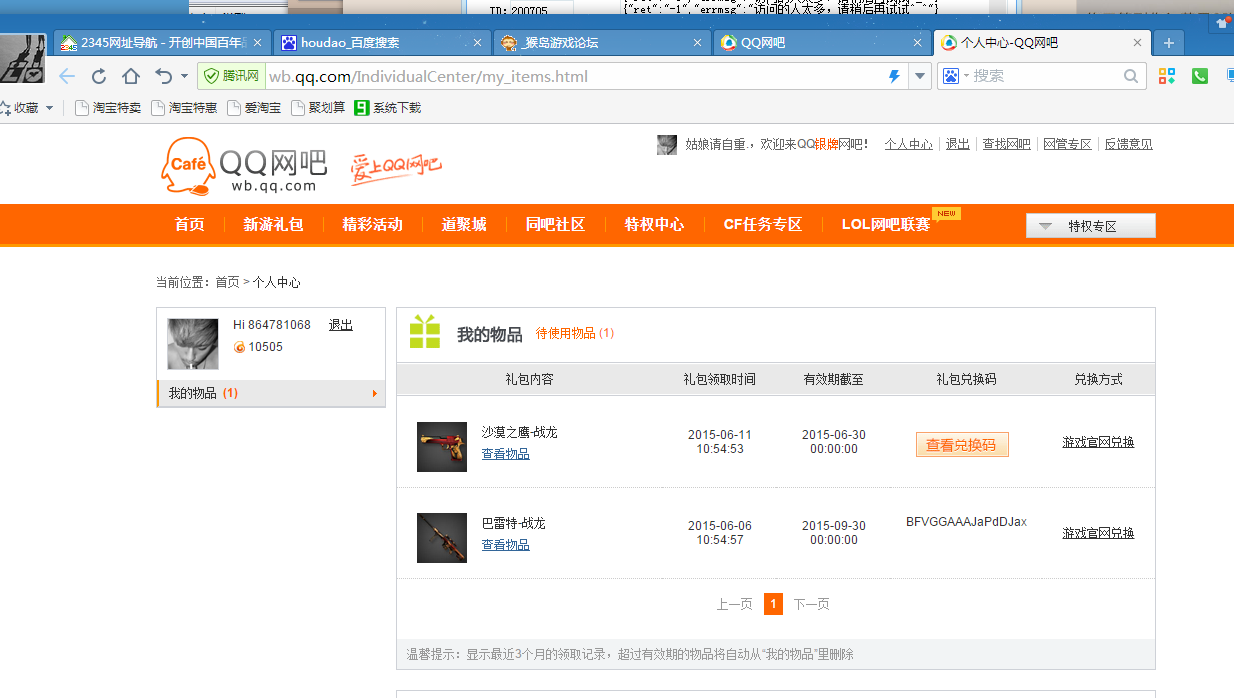The image size is (1234, 698).
Task: Open the 网管专区 header link
Action: pos(1067,144)
